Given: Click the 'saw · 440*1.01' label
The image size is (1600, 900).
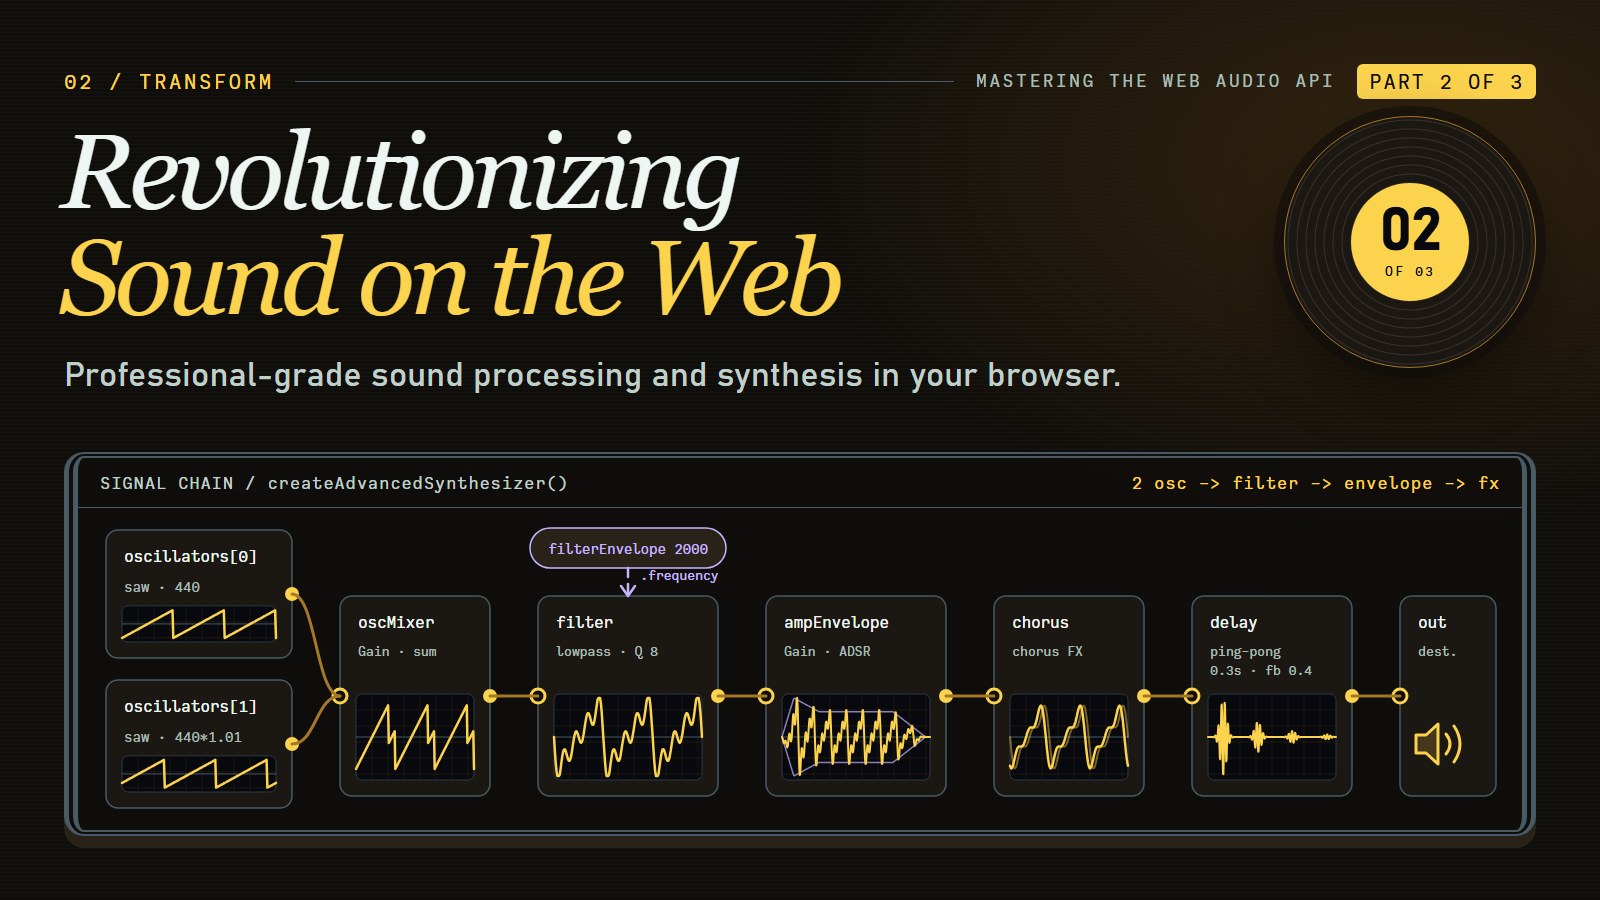Looking at the screenshot, I should [183, 737].
